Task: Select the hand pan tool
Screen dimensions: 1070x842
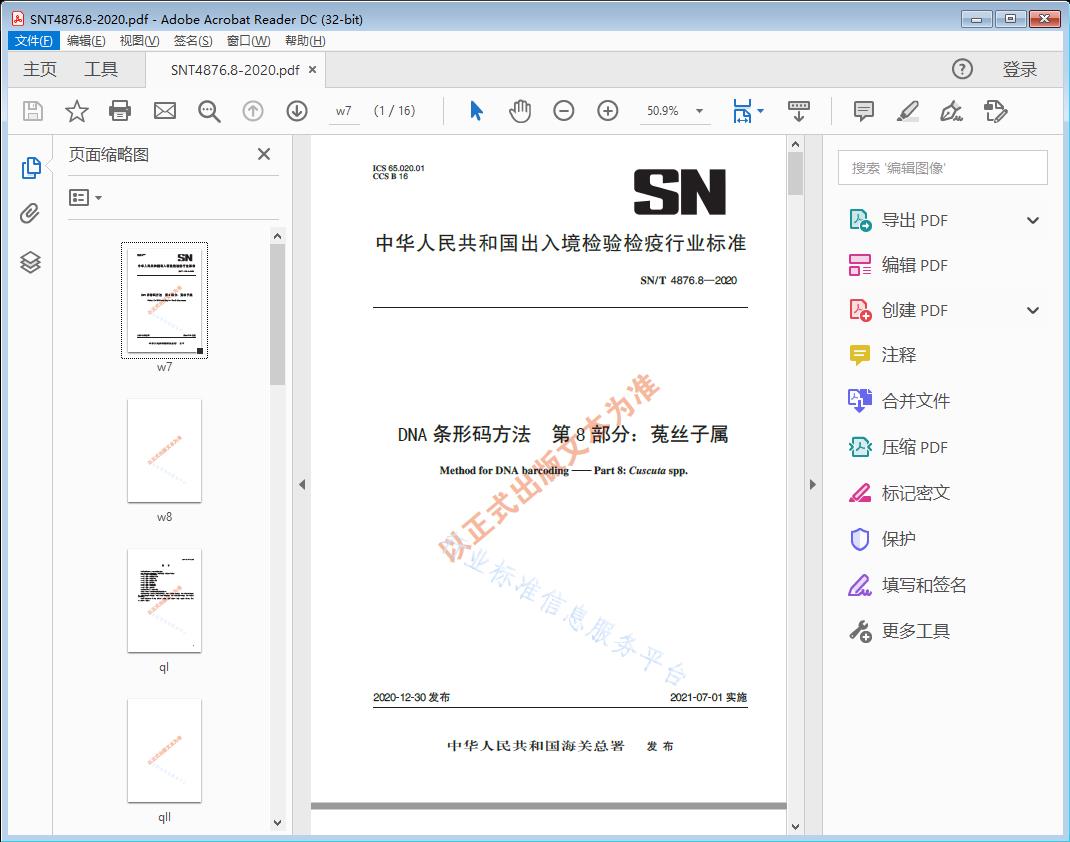Action: click(519, 111)
